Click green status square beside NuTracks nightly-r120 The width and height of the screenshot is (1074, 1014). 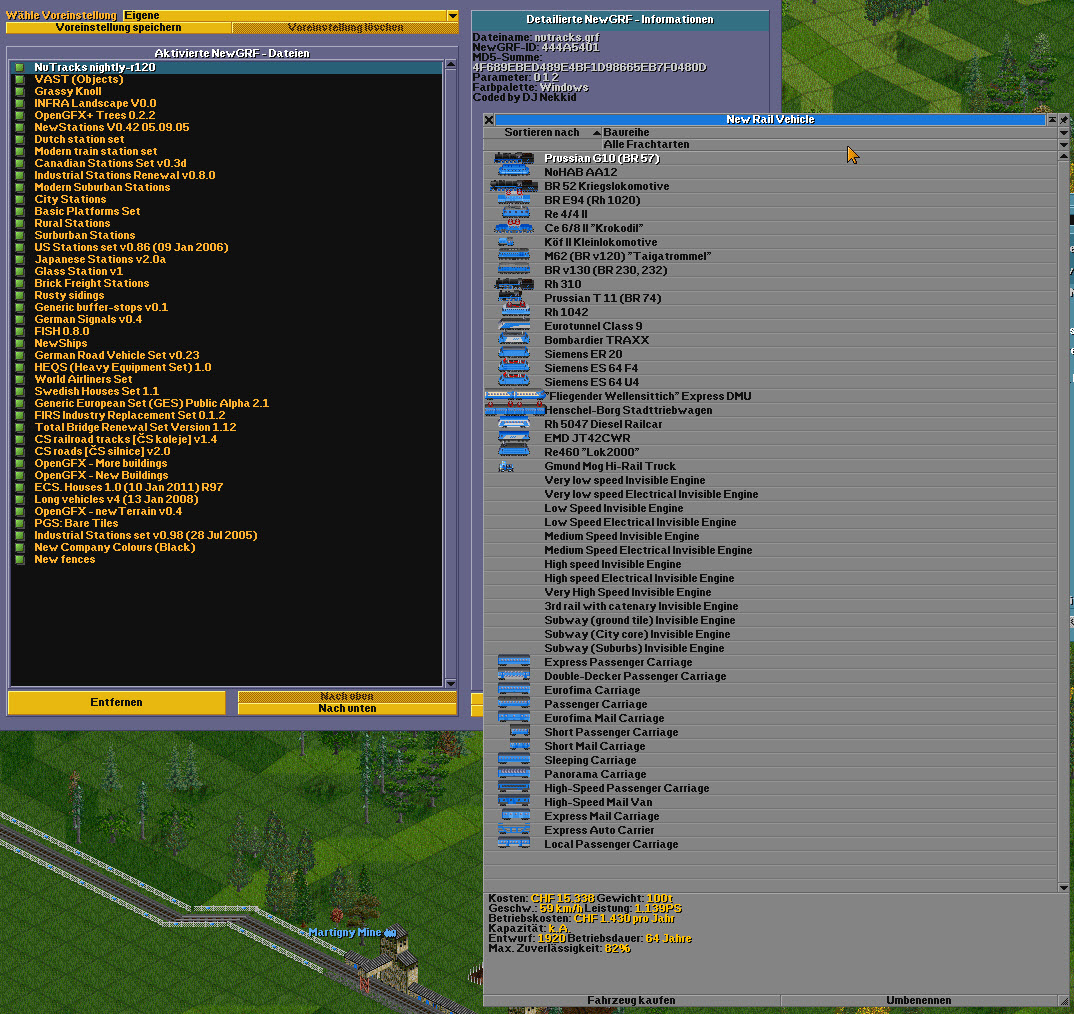[19, 67]
